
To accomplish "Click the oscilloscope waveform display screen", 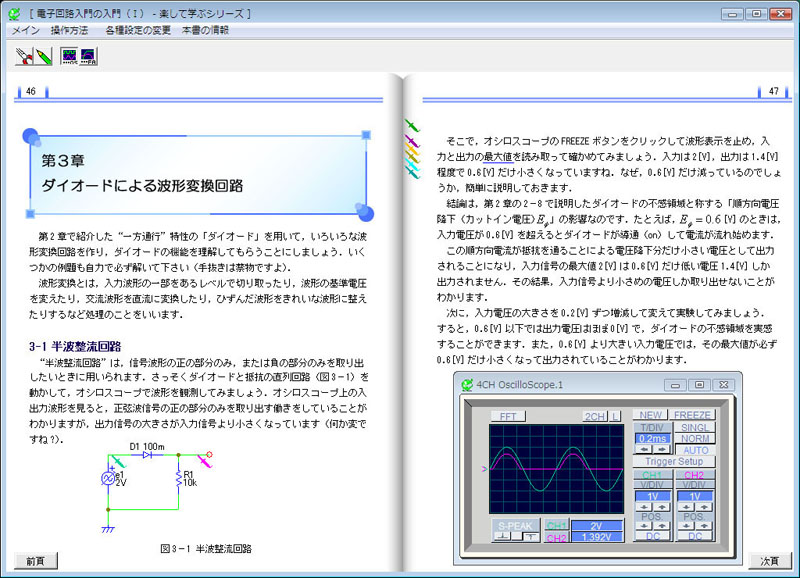I will [556, 469].
